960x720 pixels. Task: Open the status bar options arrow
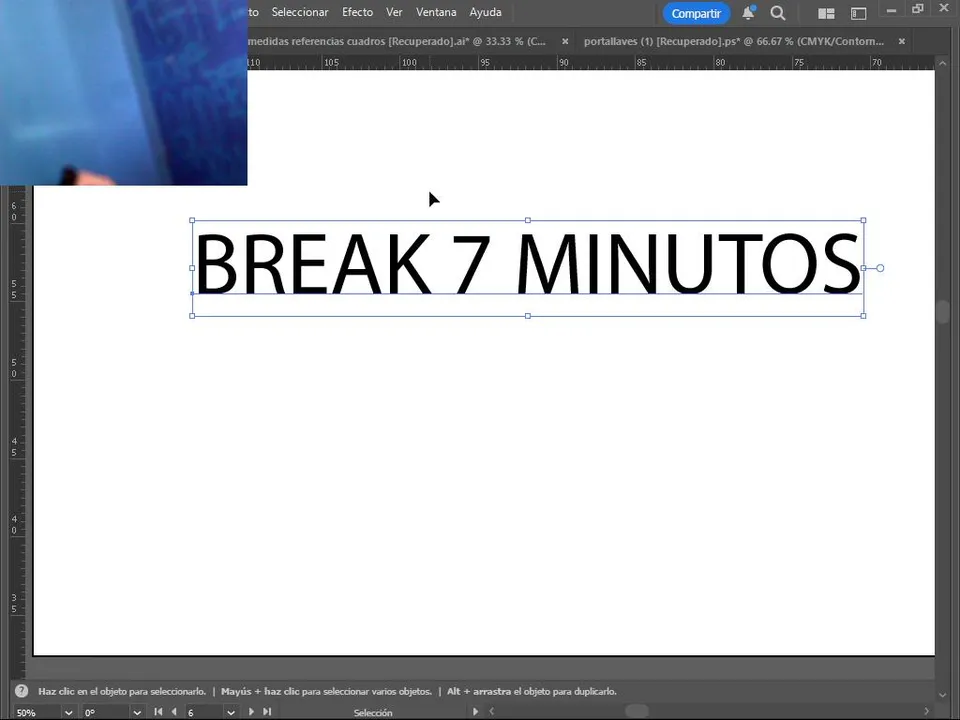(x=476, y=711)
